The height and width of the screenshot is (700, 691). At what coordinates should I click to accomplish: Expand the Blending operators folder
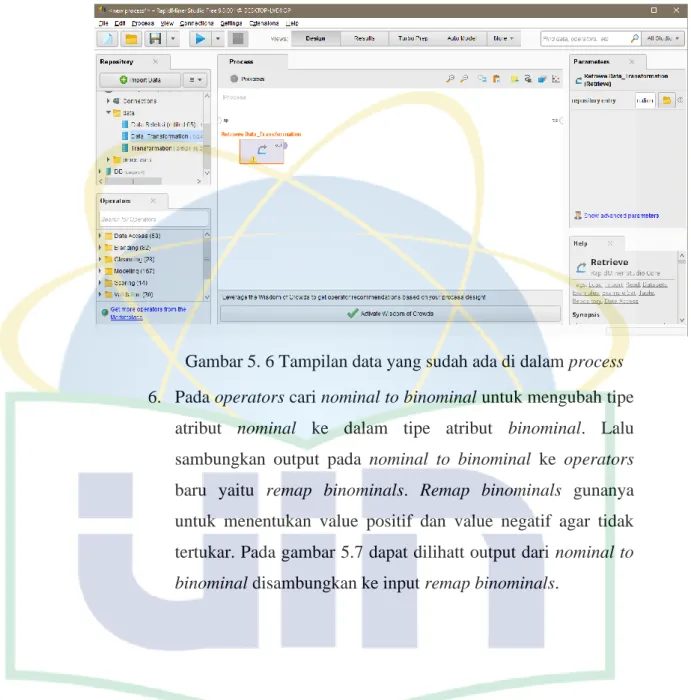tap(100, 247)
